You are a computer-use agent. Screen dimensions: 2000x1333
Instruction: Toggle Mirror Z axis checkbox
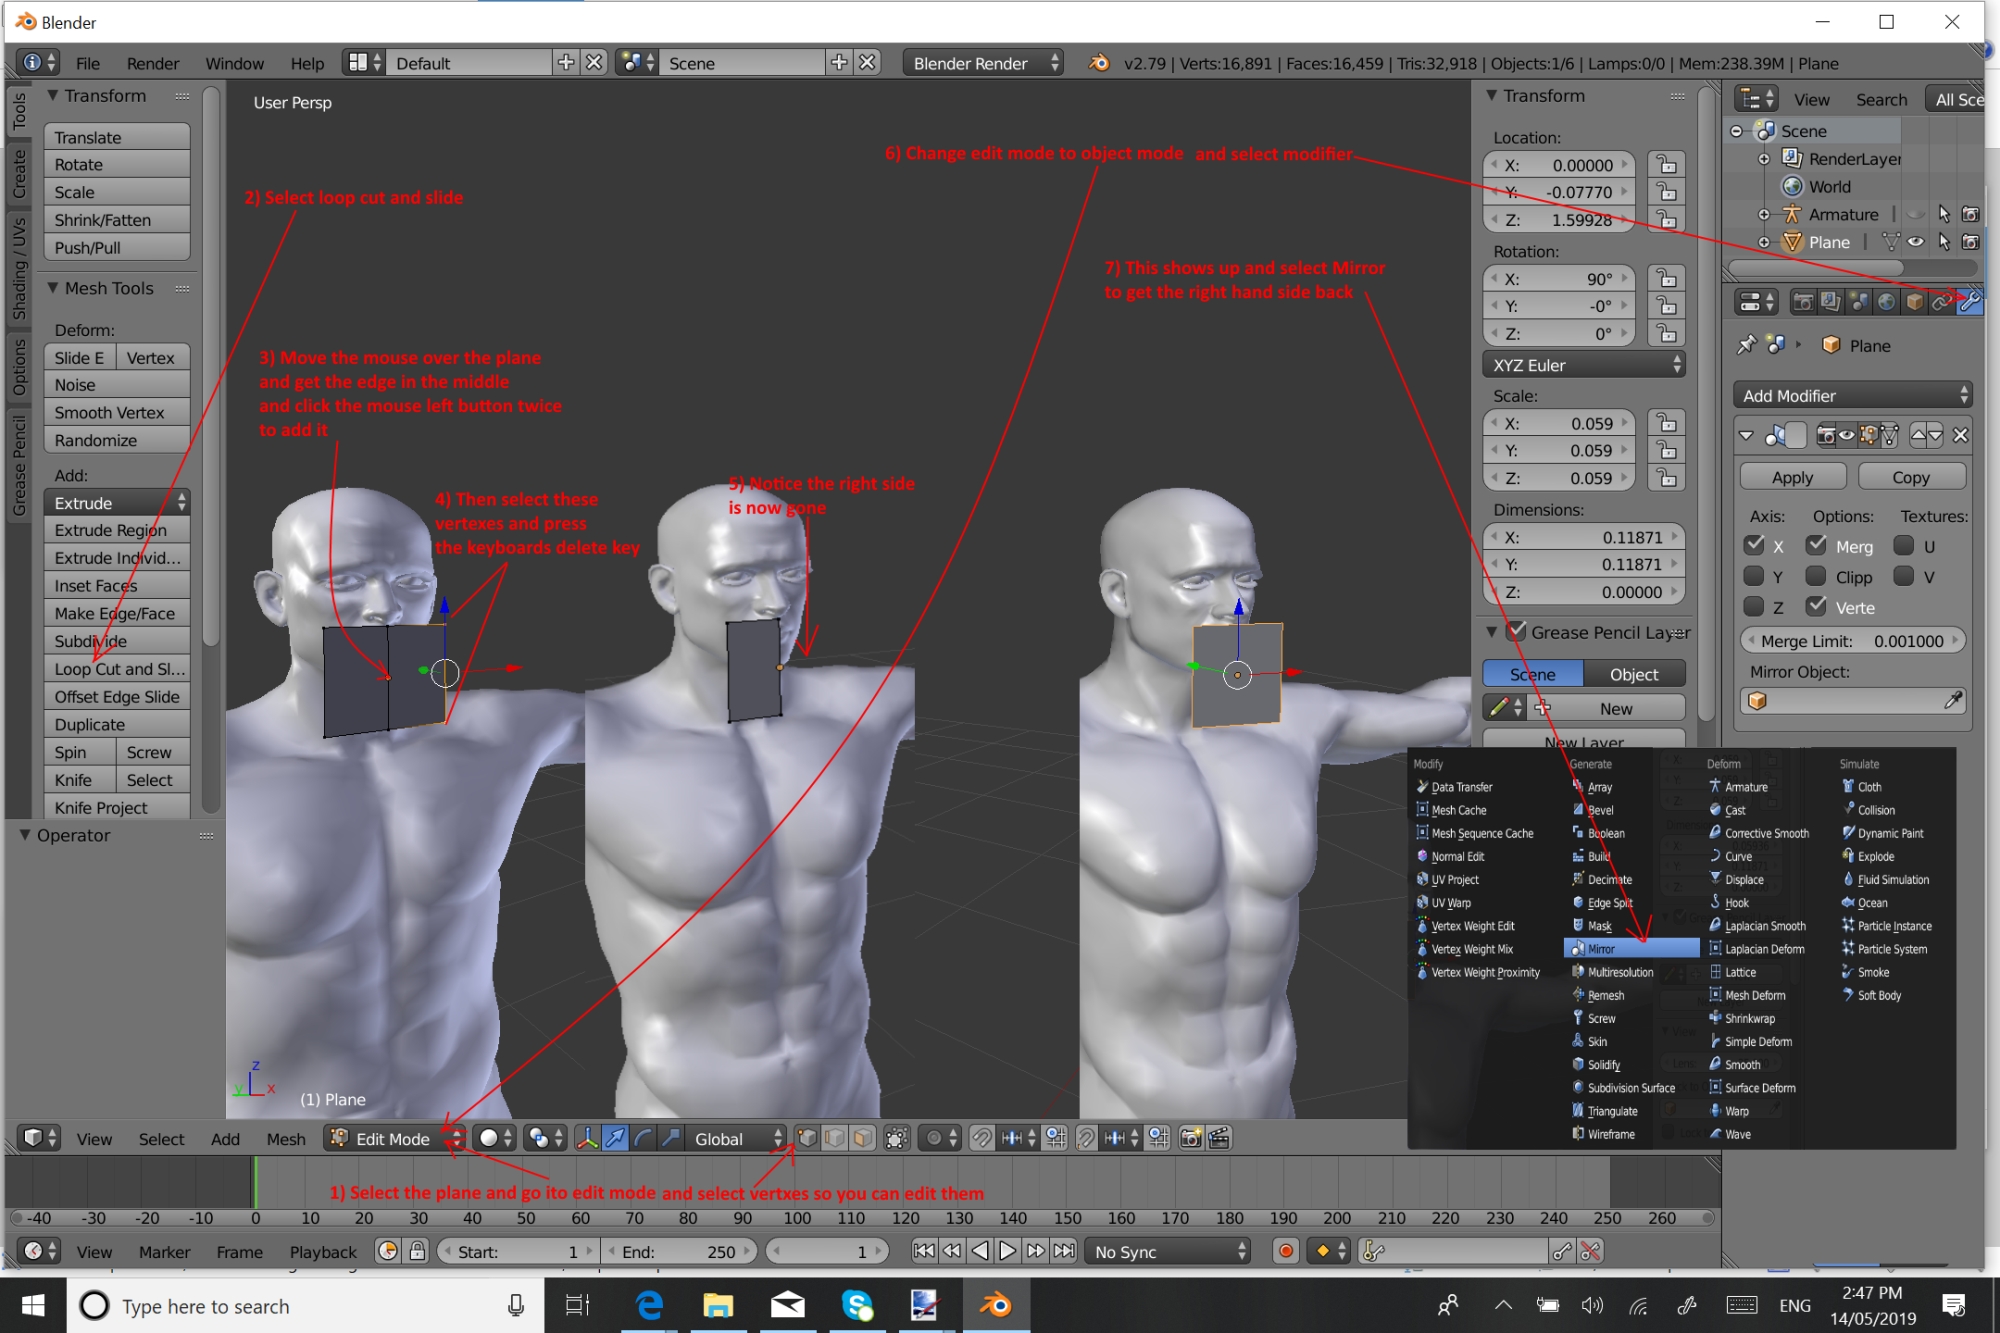1754,607
